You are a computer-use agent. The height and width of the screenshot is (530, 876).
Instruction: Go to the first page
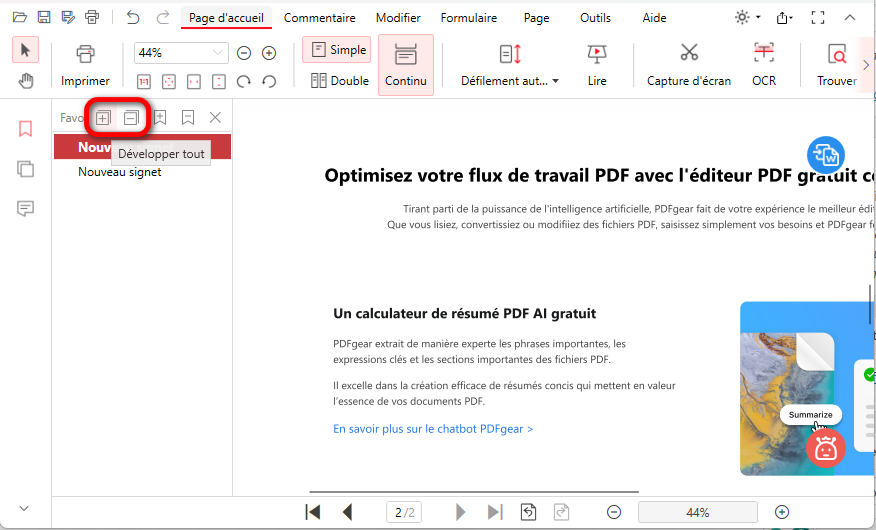click(313, 512)
